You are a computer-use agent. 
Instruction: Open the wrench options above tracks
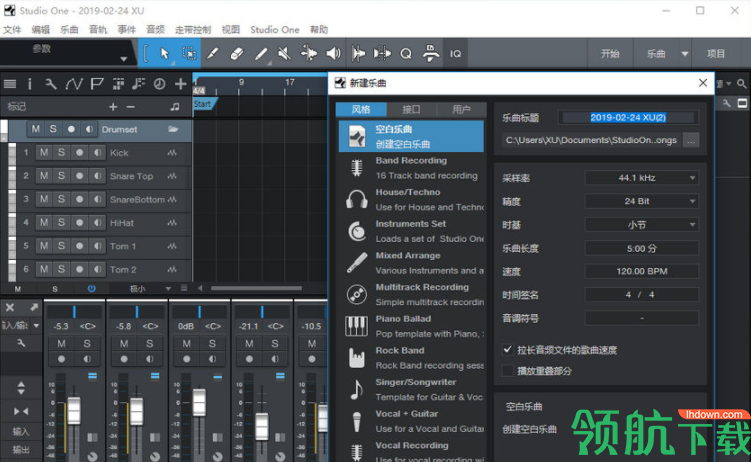pyautogui.click(x=50, y=84)
